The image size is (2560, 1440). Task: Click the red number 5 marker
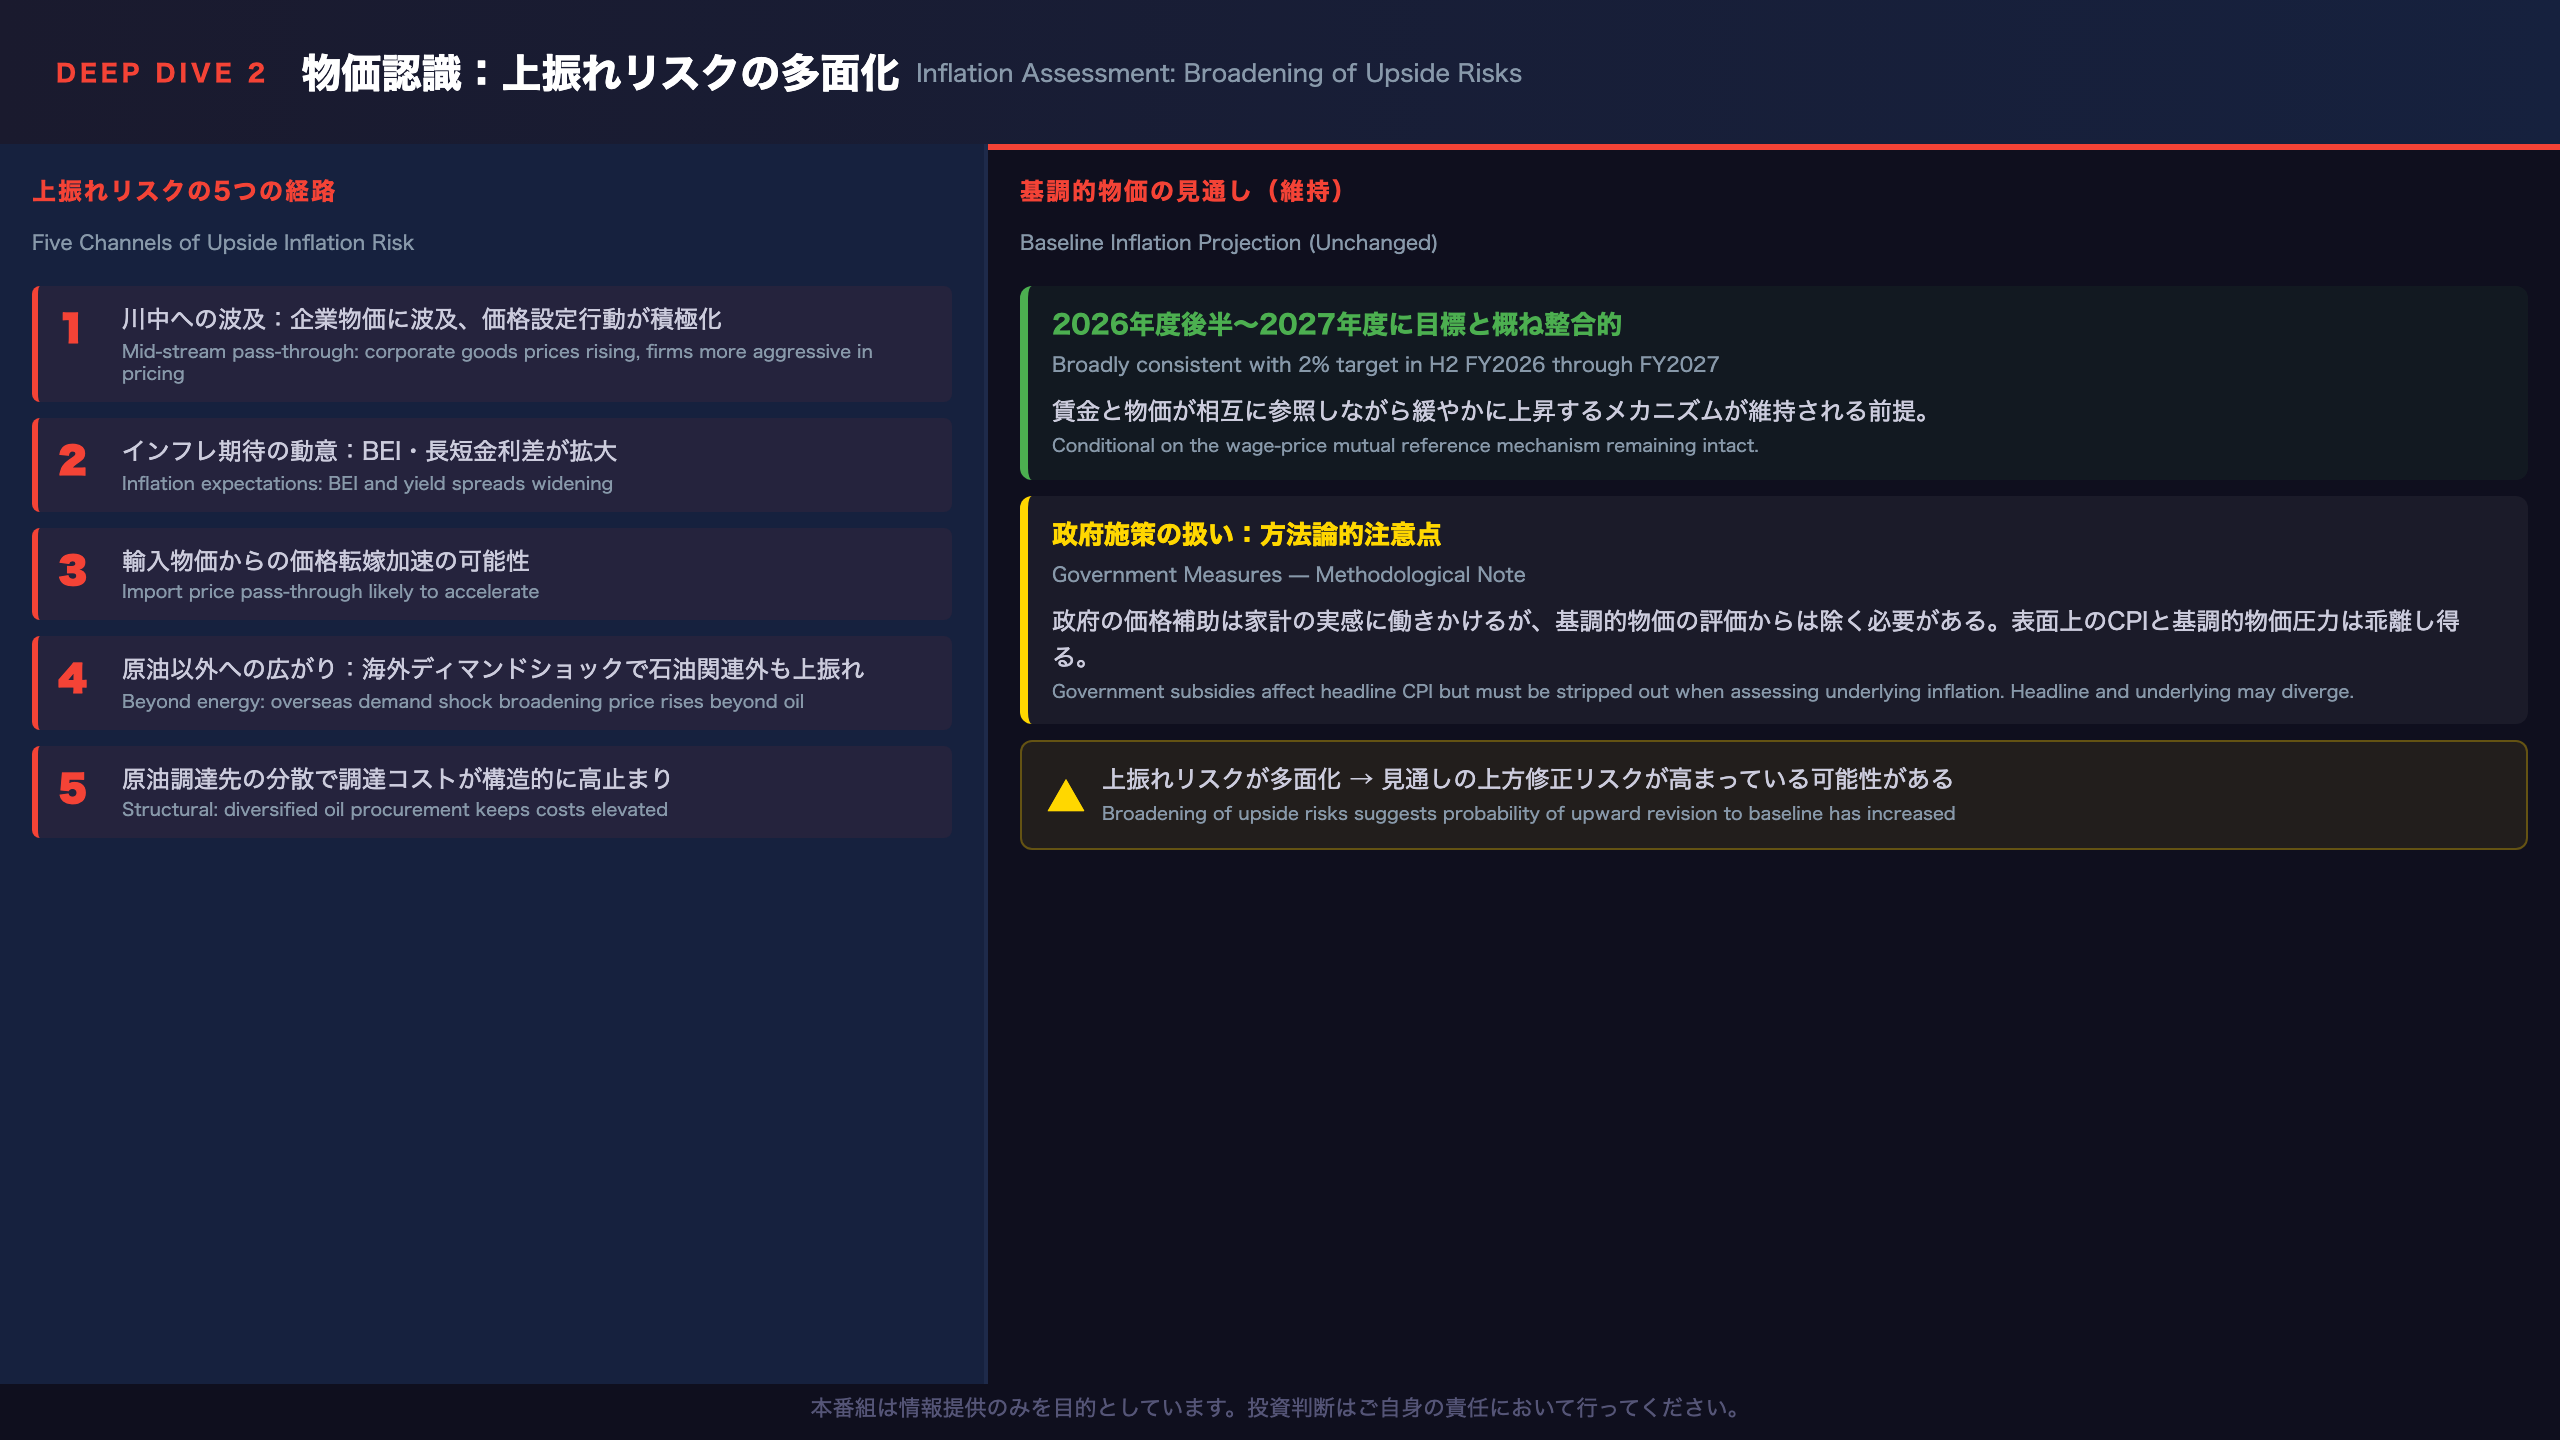(x=72, y=788)
